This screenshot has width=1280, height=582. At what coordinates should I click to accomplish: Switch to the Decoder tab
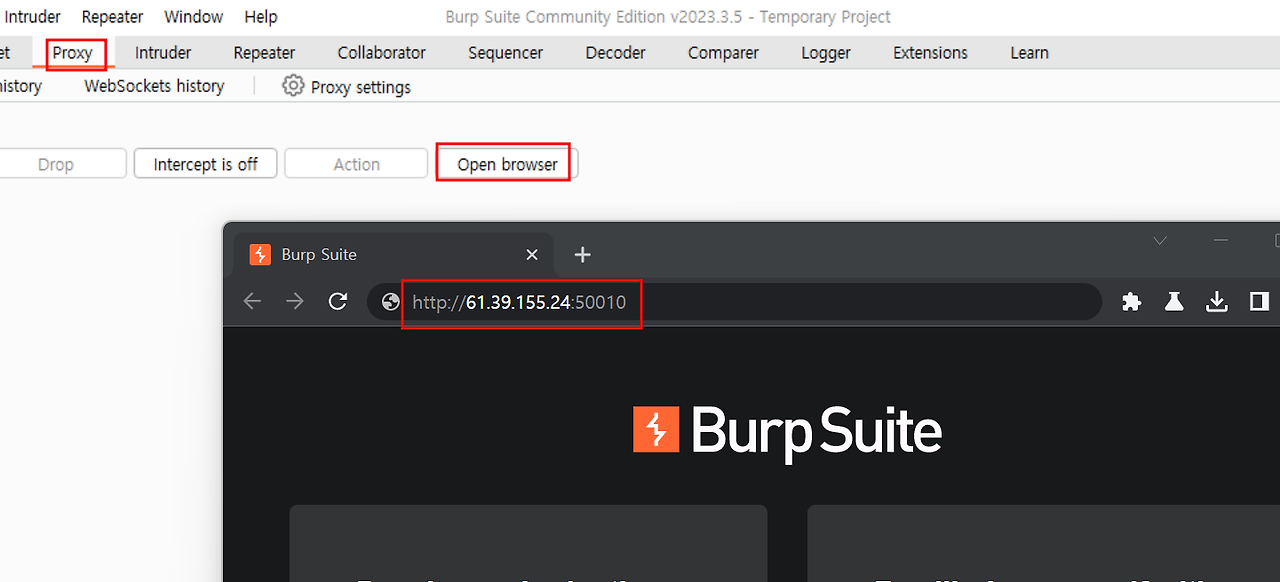coord(615,53)
